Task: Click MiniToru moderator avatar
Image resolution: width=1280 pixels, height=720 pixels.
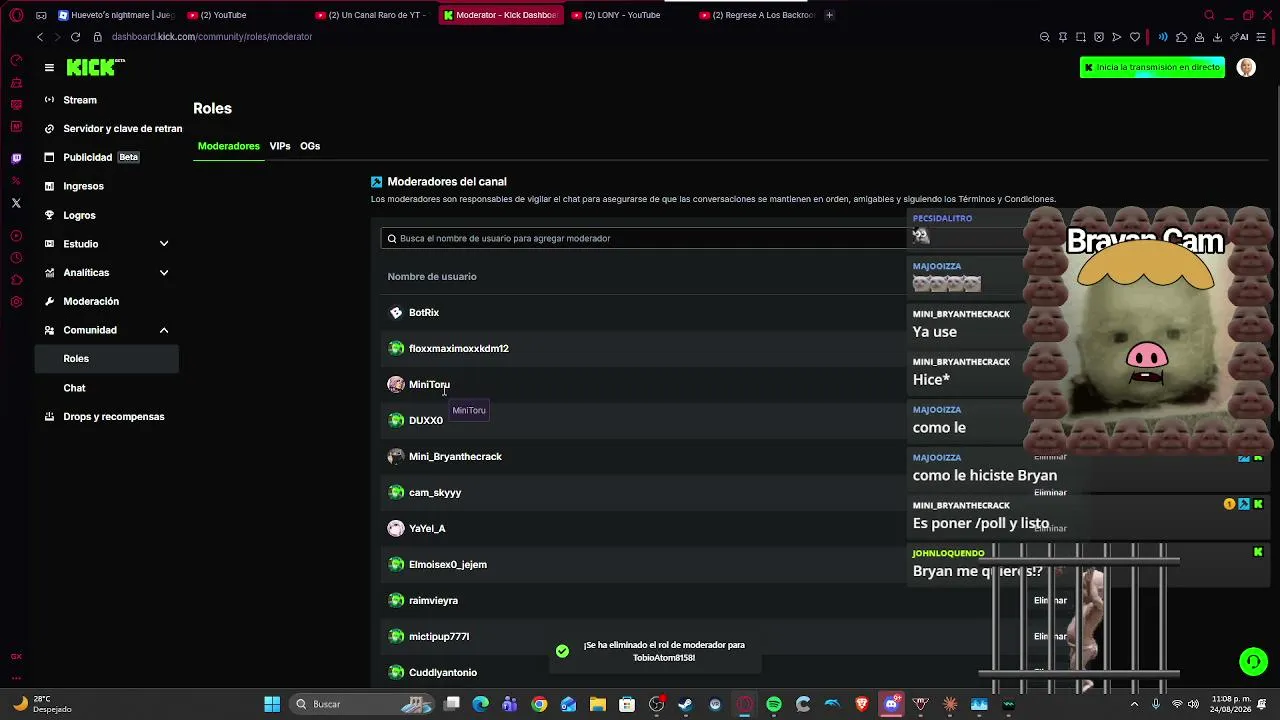Action: coord(396,385)
